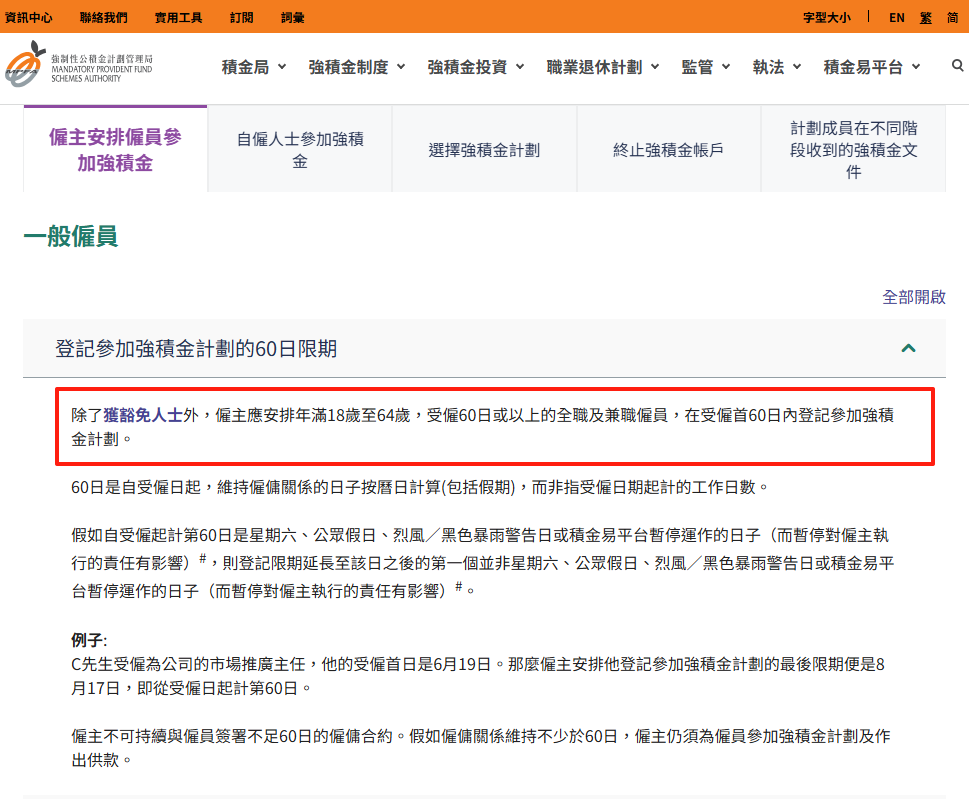Open the 職業退休計劃 dropdown
Screen dimensions: 969x799
pos(603,67)
